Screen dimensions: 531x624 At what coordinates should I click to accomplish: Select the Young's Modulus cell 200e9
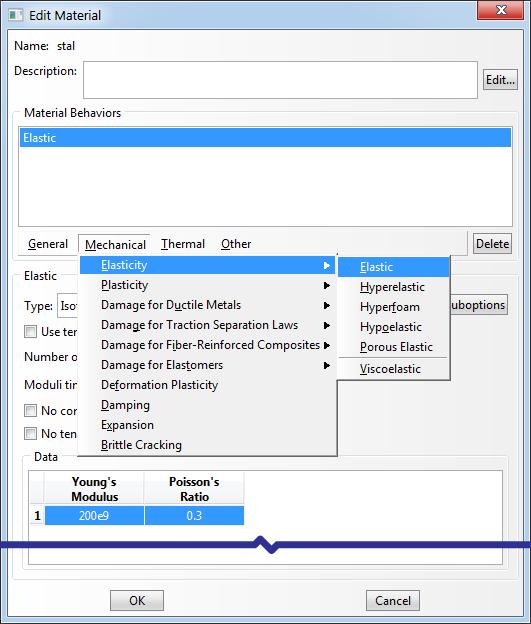click(94, 516)
